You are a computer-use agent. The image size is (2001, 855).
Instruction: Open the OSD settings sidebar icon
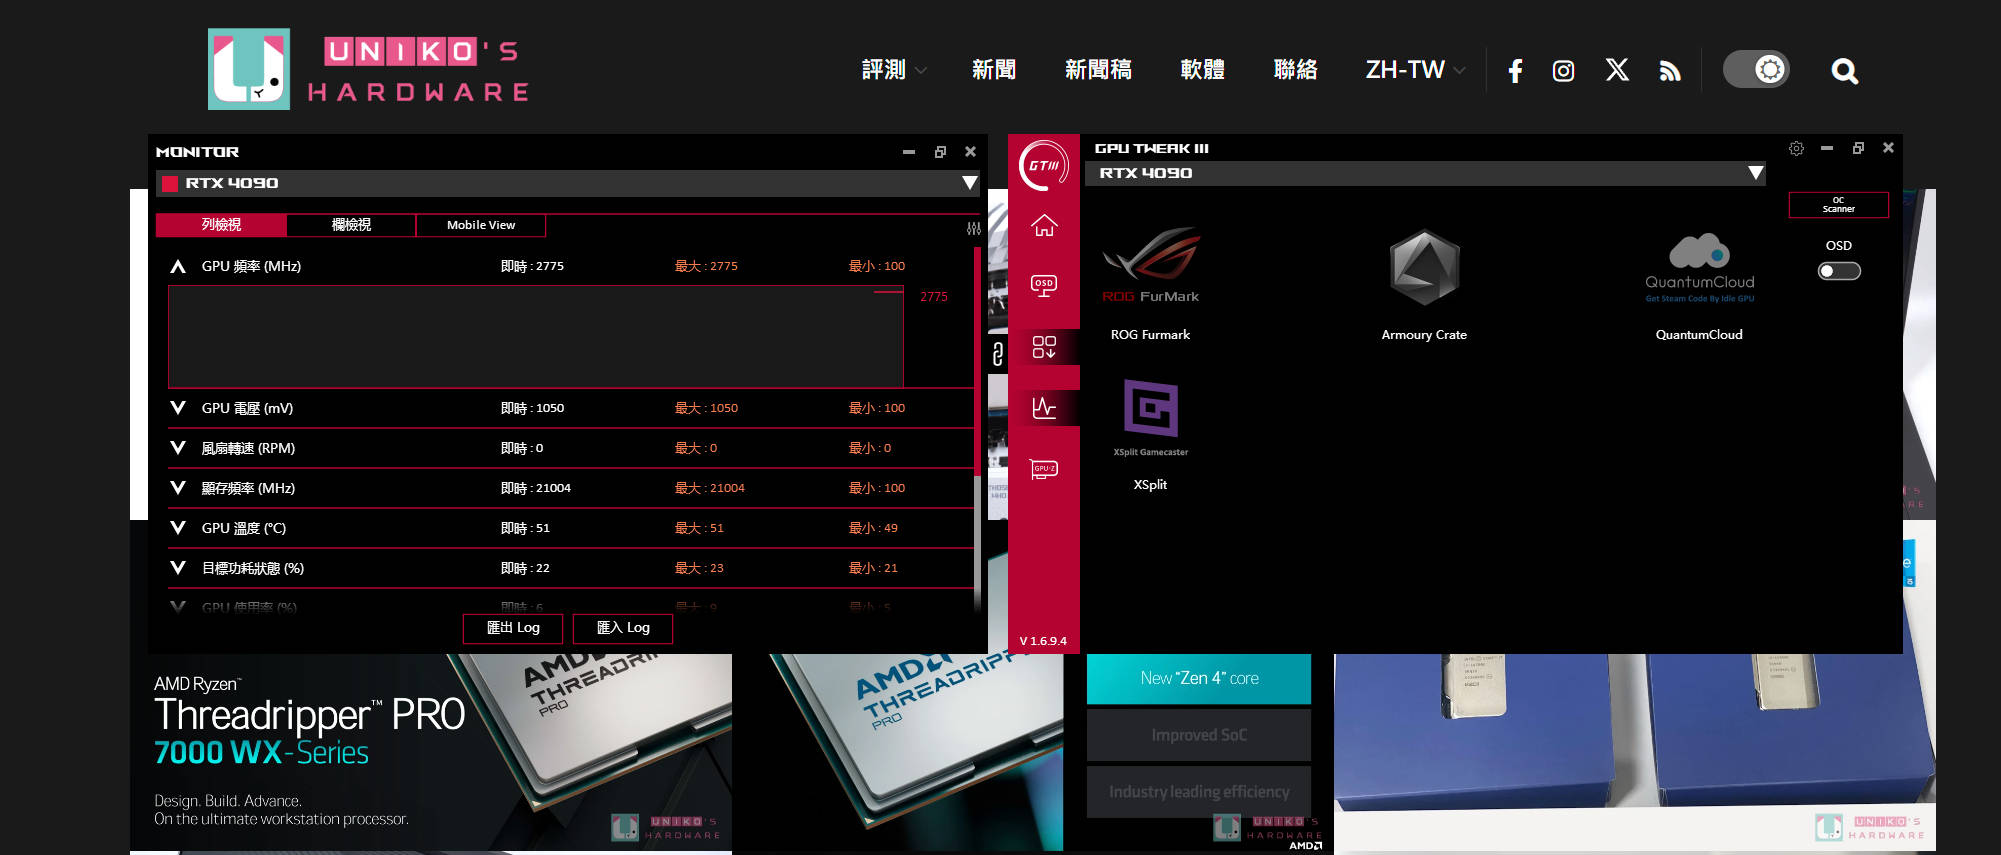tap(1044, 286)
